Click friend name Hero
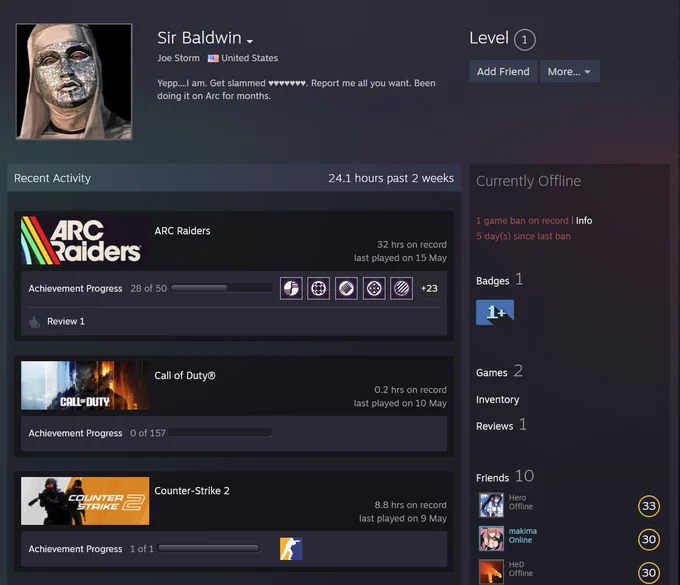Screen dimensions: 680x585 click(517, 498)
